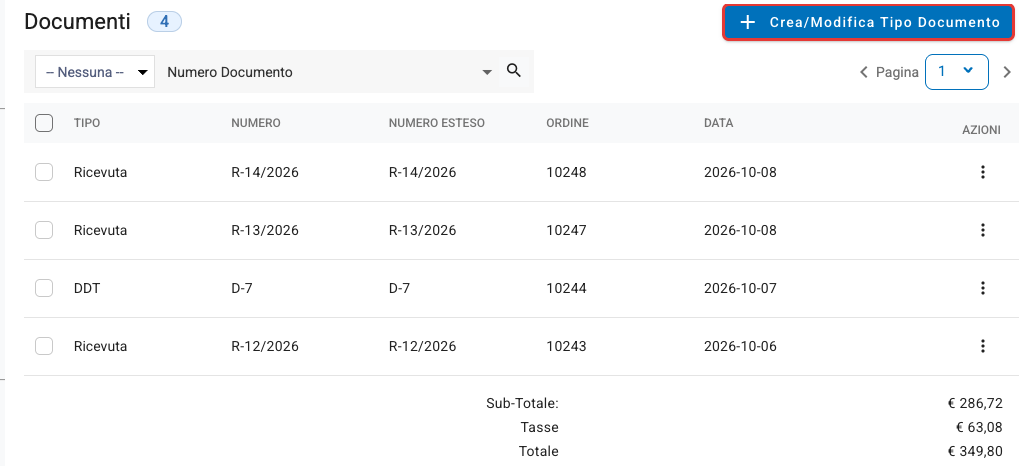Go to next page arrow
The image size is (1023, 466).
tap(1007, 72)
